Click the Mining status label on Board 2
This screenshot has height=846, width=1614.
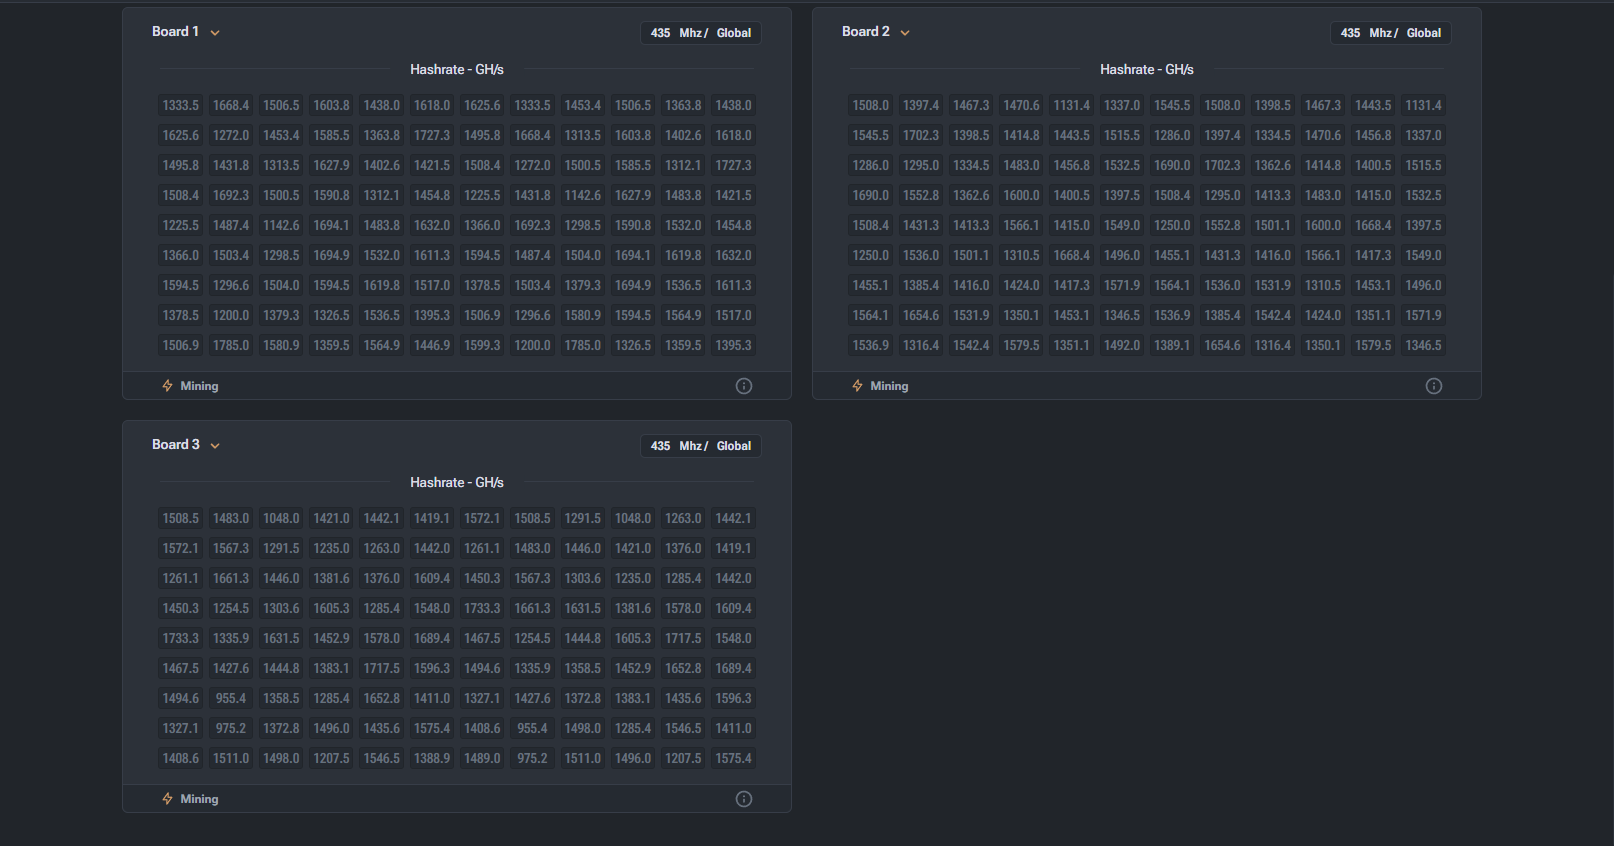(x=889, y=386)
